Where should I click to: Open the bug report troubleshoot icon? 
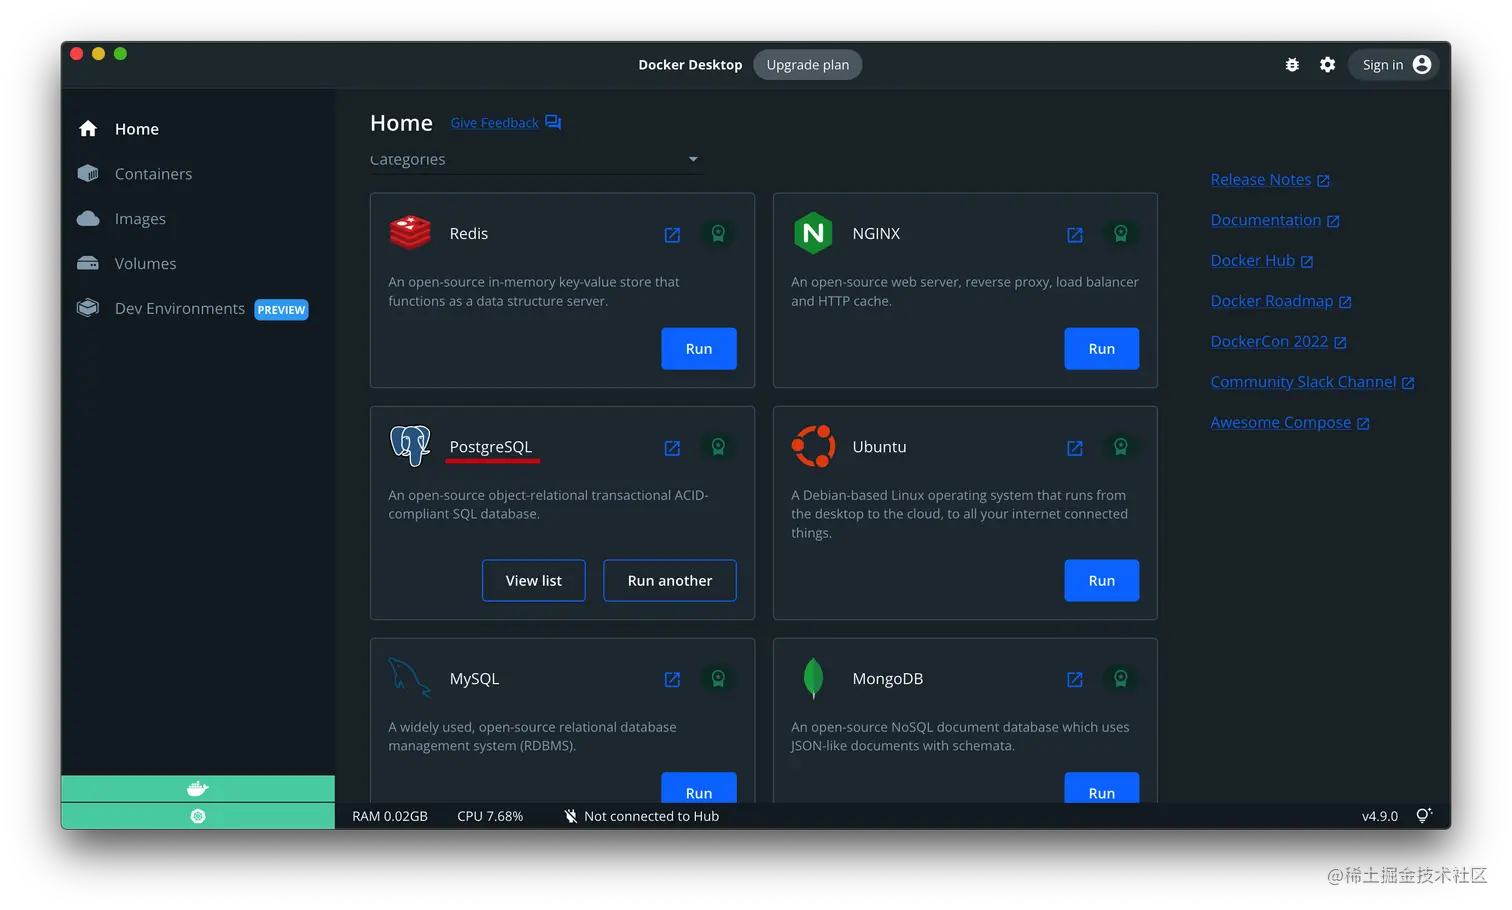[x=1292, y=65]
